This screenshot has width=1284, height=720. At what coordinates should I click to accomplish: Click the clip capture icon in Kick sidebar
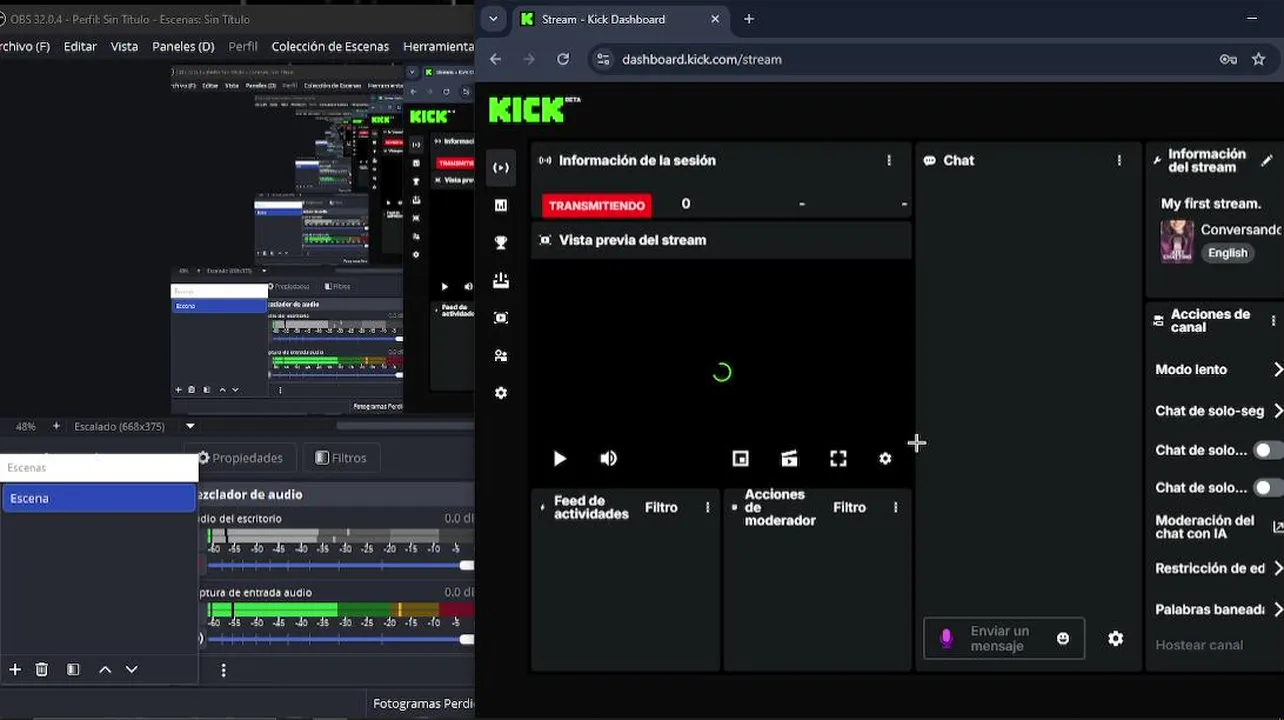click(501, 318)
